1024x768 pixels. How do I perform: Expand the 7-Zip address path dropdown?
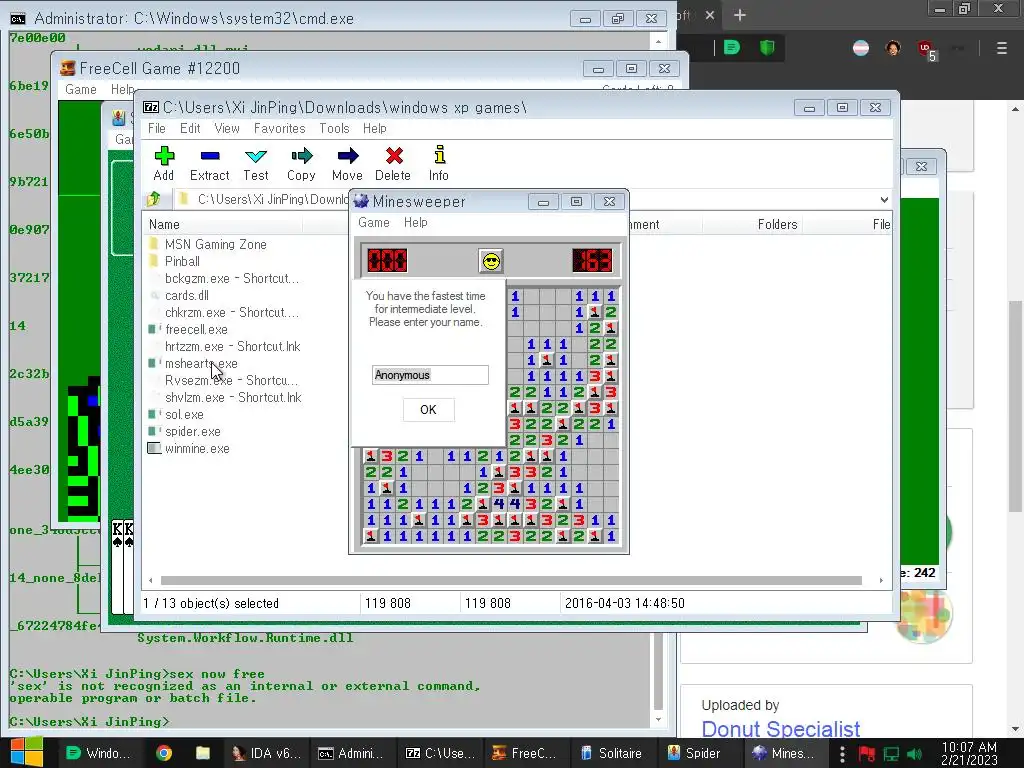(884, 199)
